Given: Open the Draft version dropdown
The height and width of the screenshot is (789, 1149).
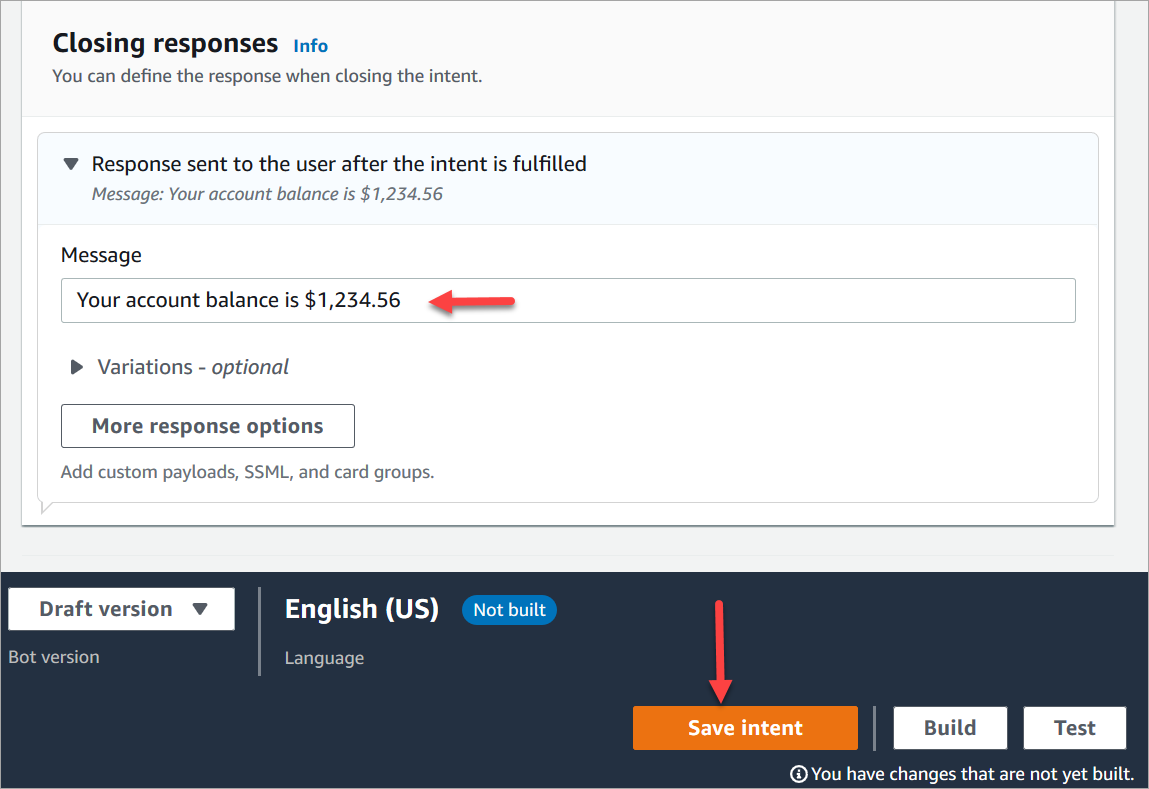Looking at the screenshot, I should 121,609.
